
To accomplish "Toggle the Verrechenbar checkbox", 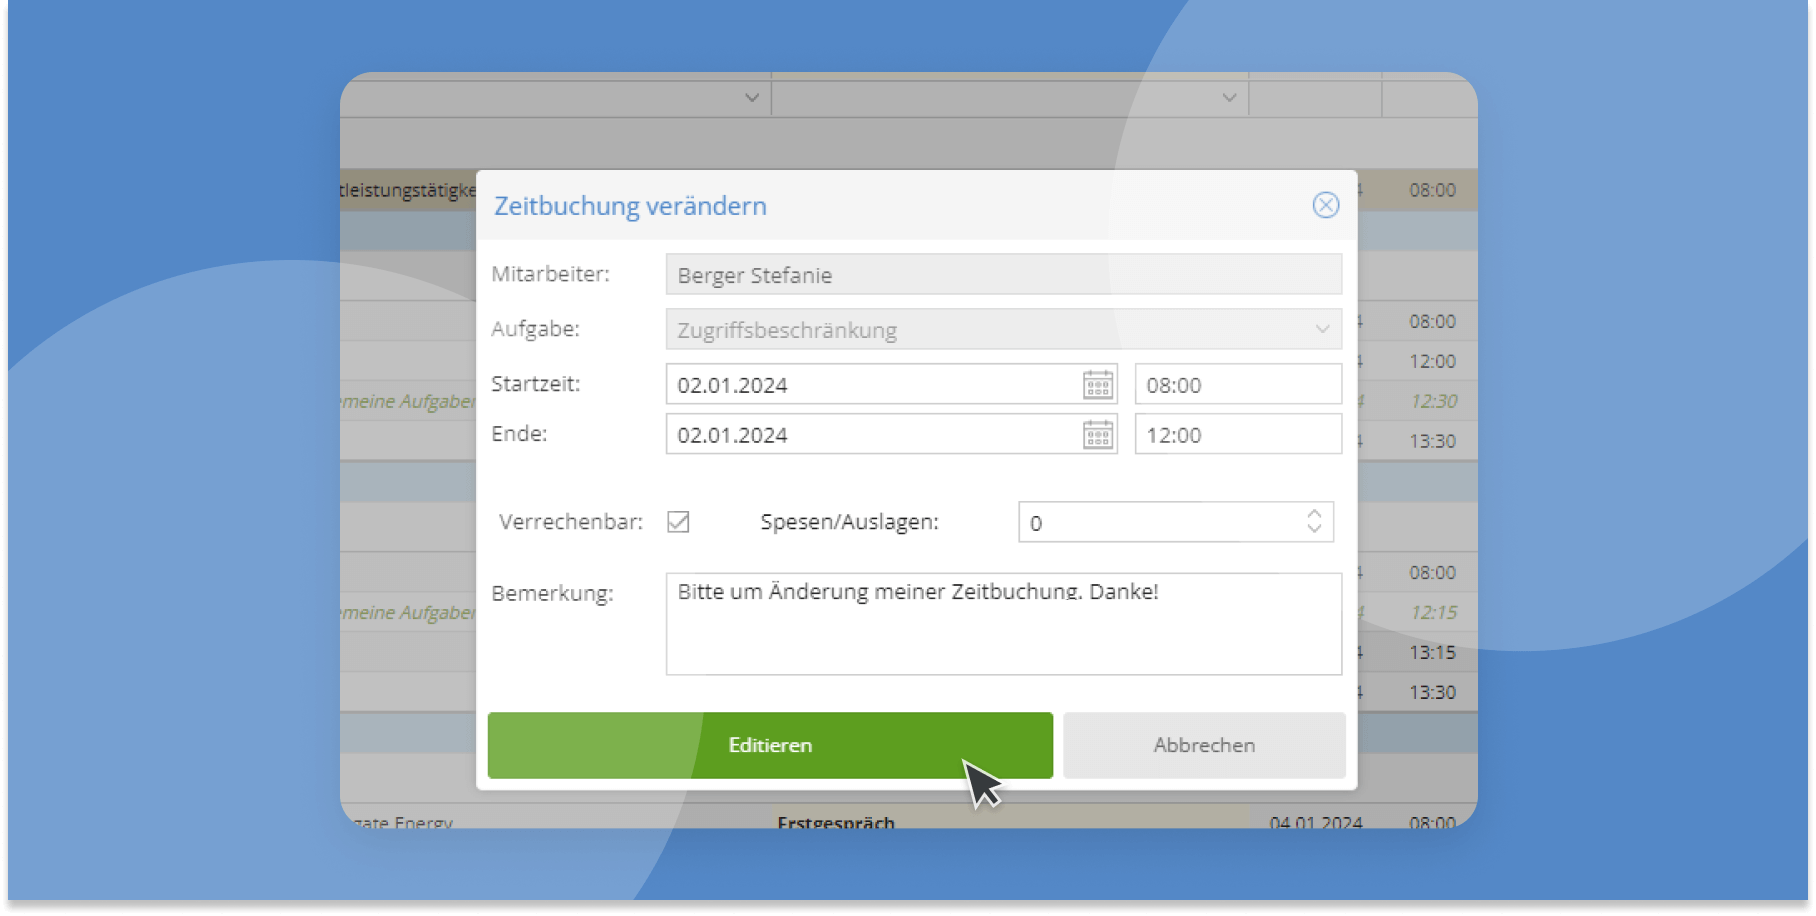I will [x=678, y=522].
